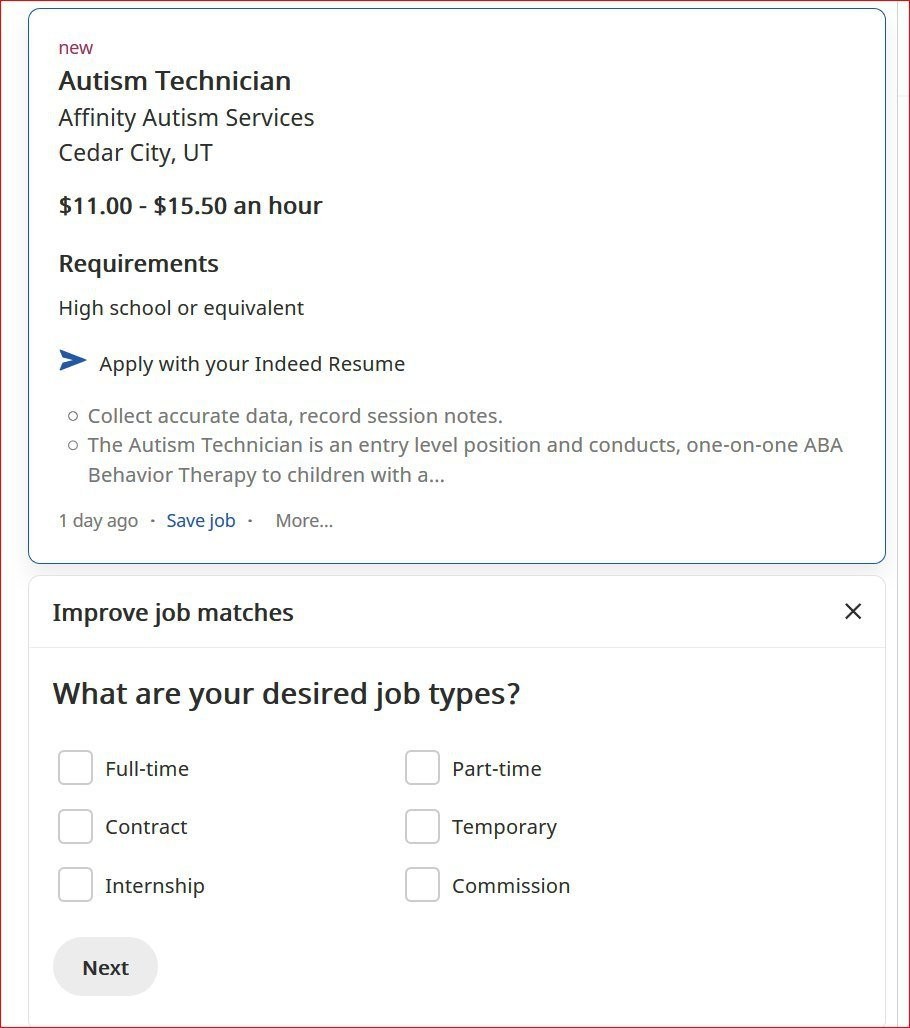Click the Next button
This screenshot has height=1028, width=910.
[106, 967]
